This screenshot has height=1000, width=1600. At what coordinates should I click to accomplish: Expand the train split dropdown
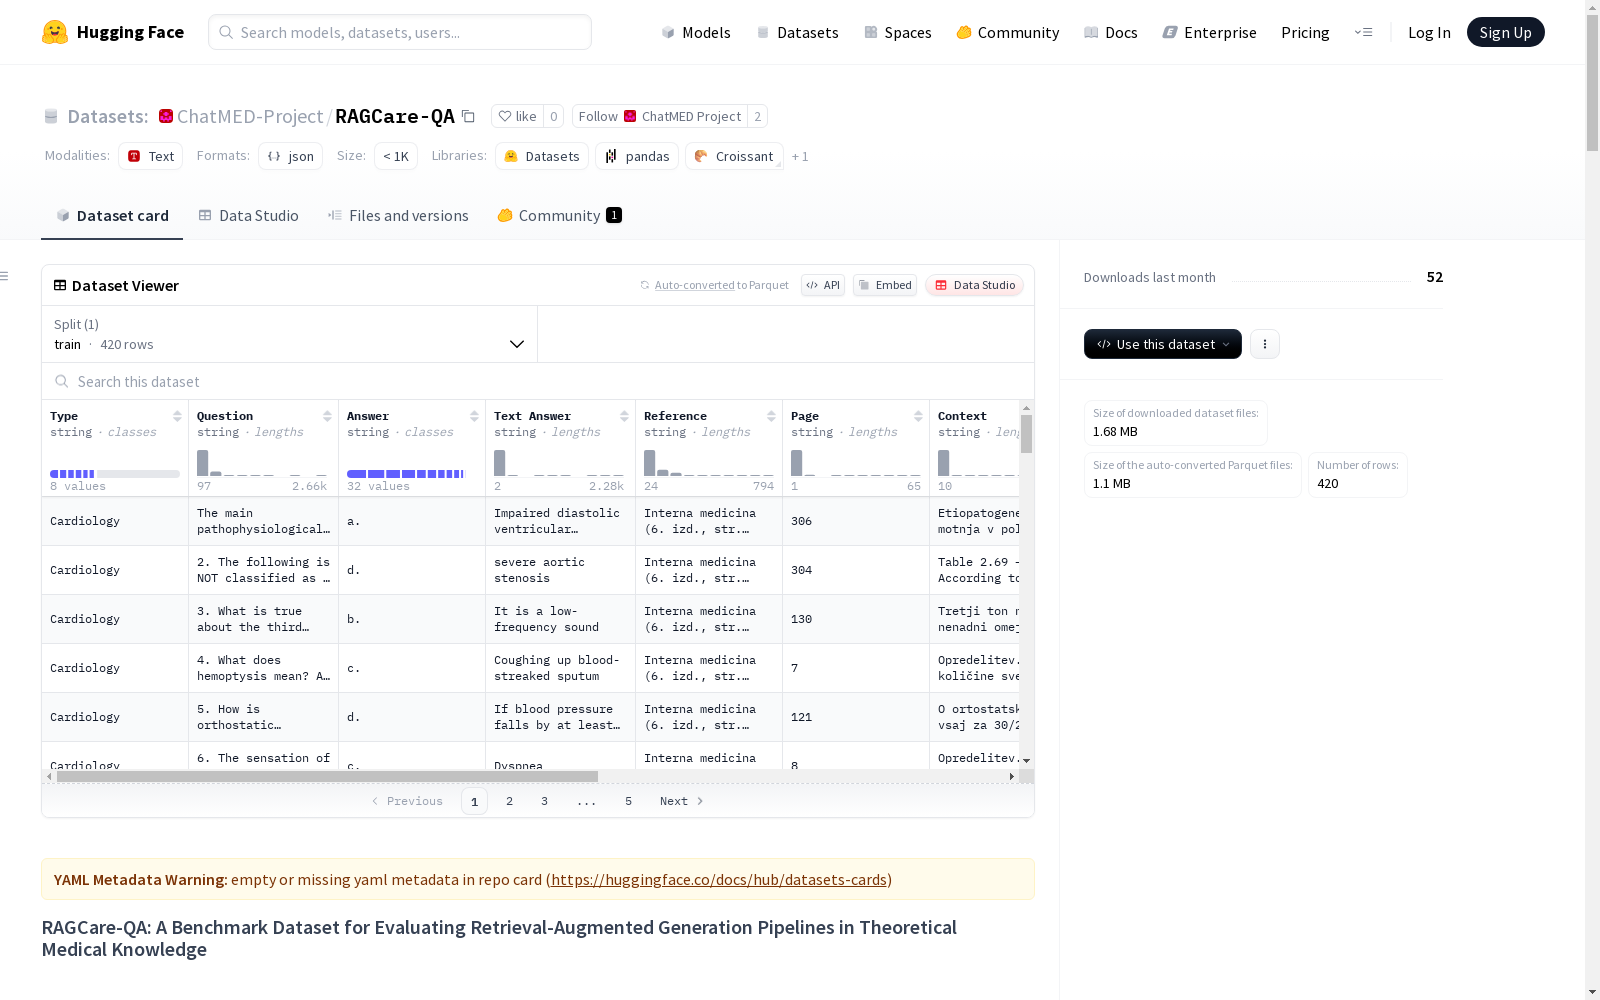click(290, 334)
